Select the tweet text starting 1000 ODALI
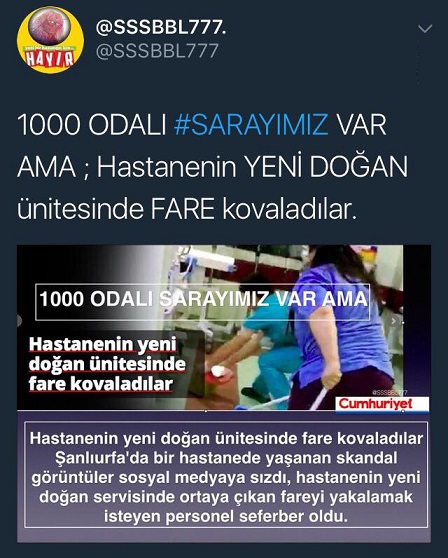448x558 pixels. [212, 167]
